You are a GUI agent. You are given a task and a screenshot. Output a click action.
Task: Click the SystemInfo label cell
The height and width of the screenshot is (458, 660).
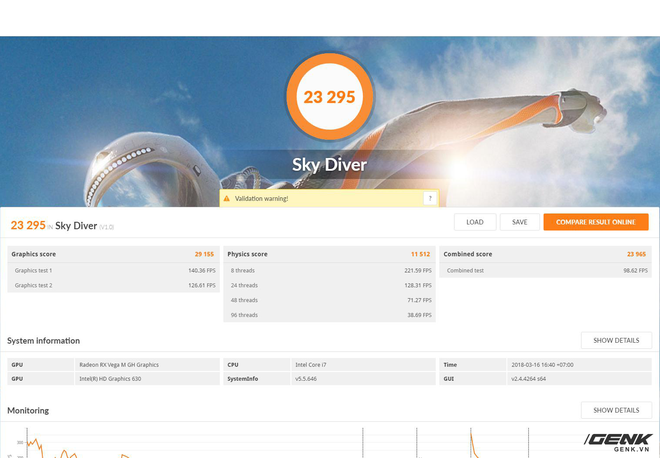click(256, 378)
